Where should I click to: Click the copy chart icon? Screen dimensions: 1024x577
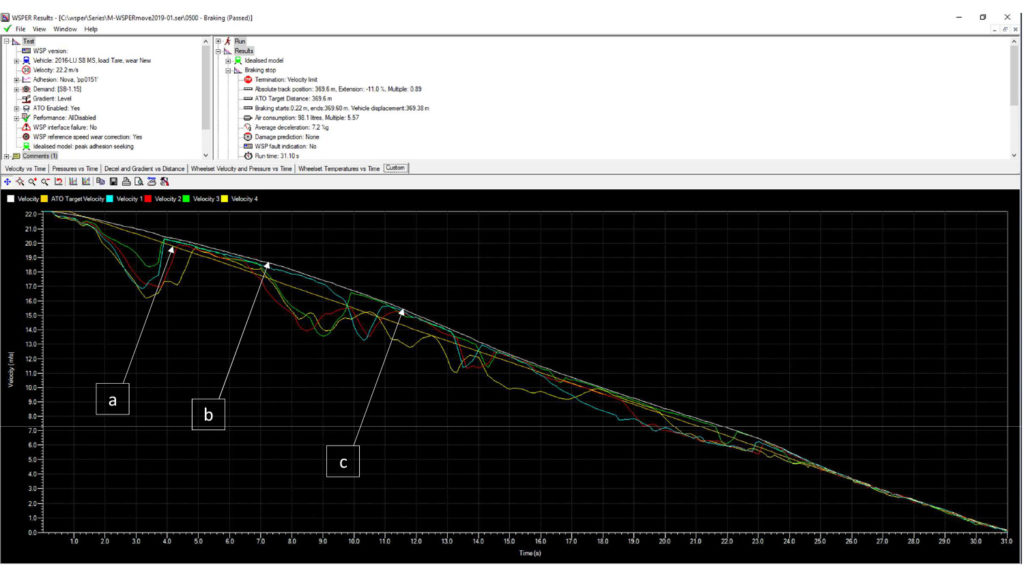pos(100,182)
